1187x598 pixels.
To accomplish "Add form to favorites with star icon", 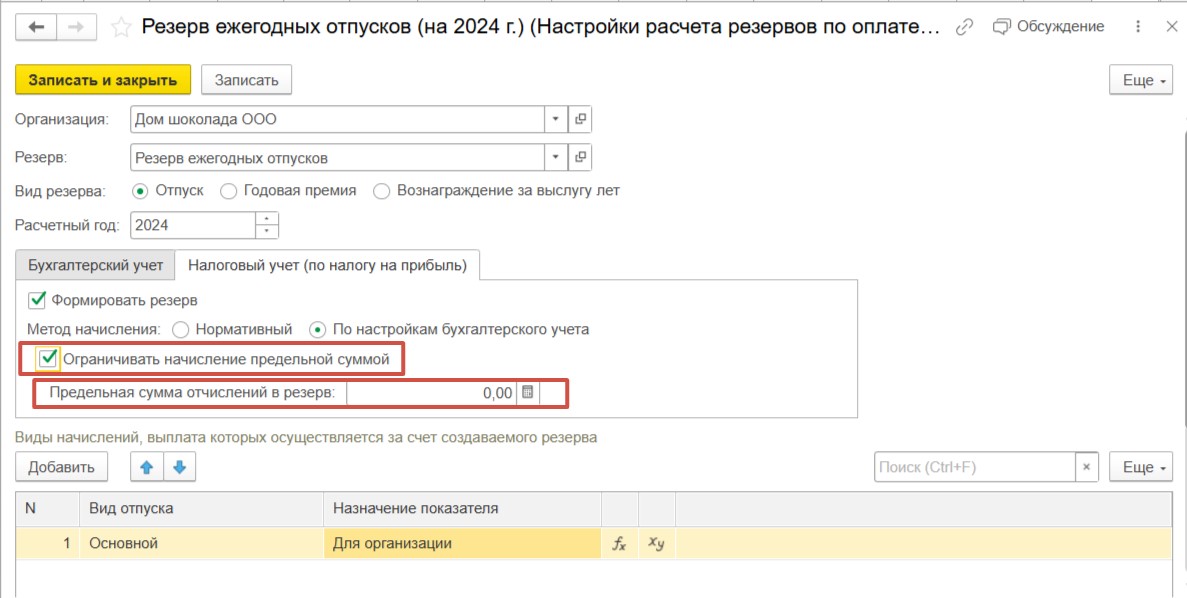I will pos(121,28).
